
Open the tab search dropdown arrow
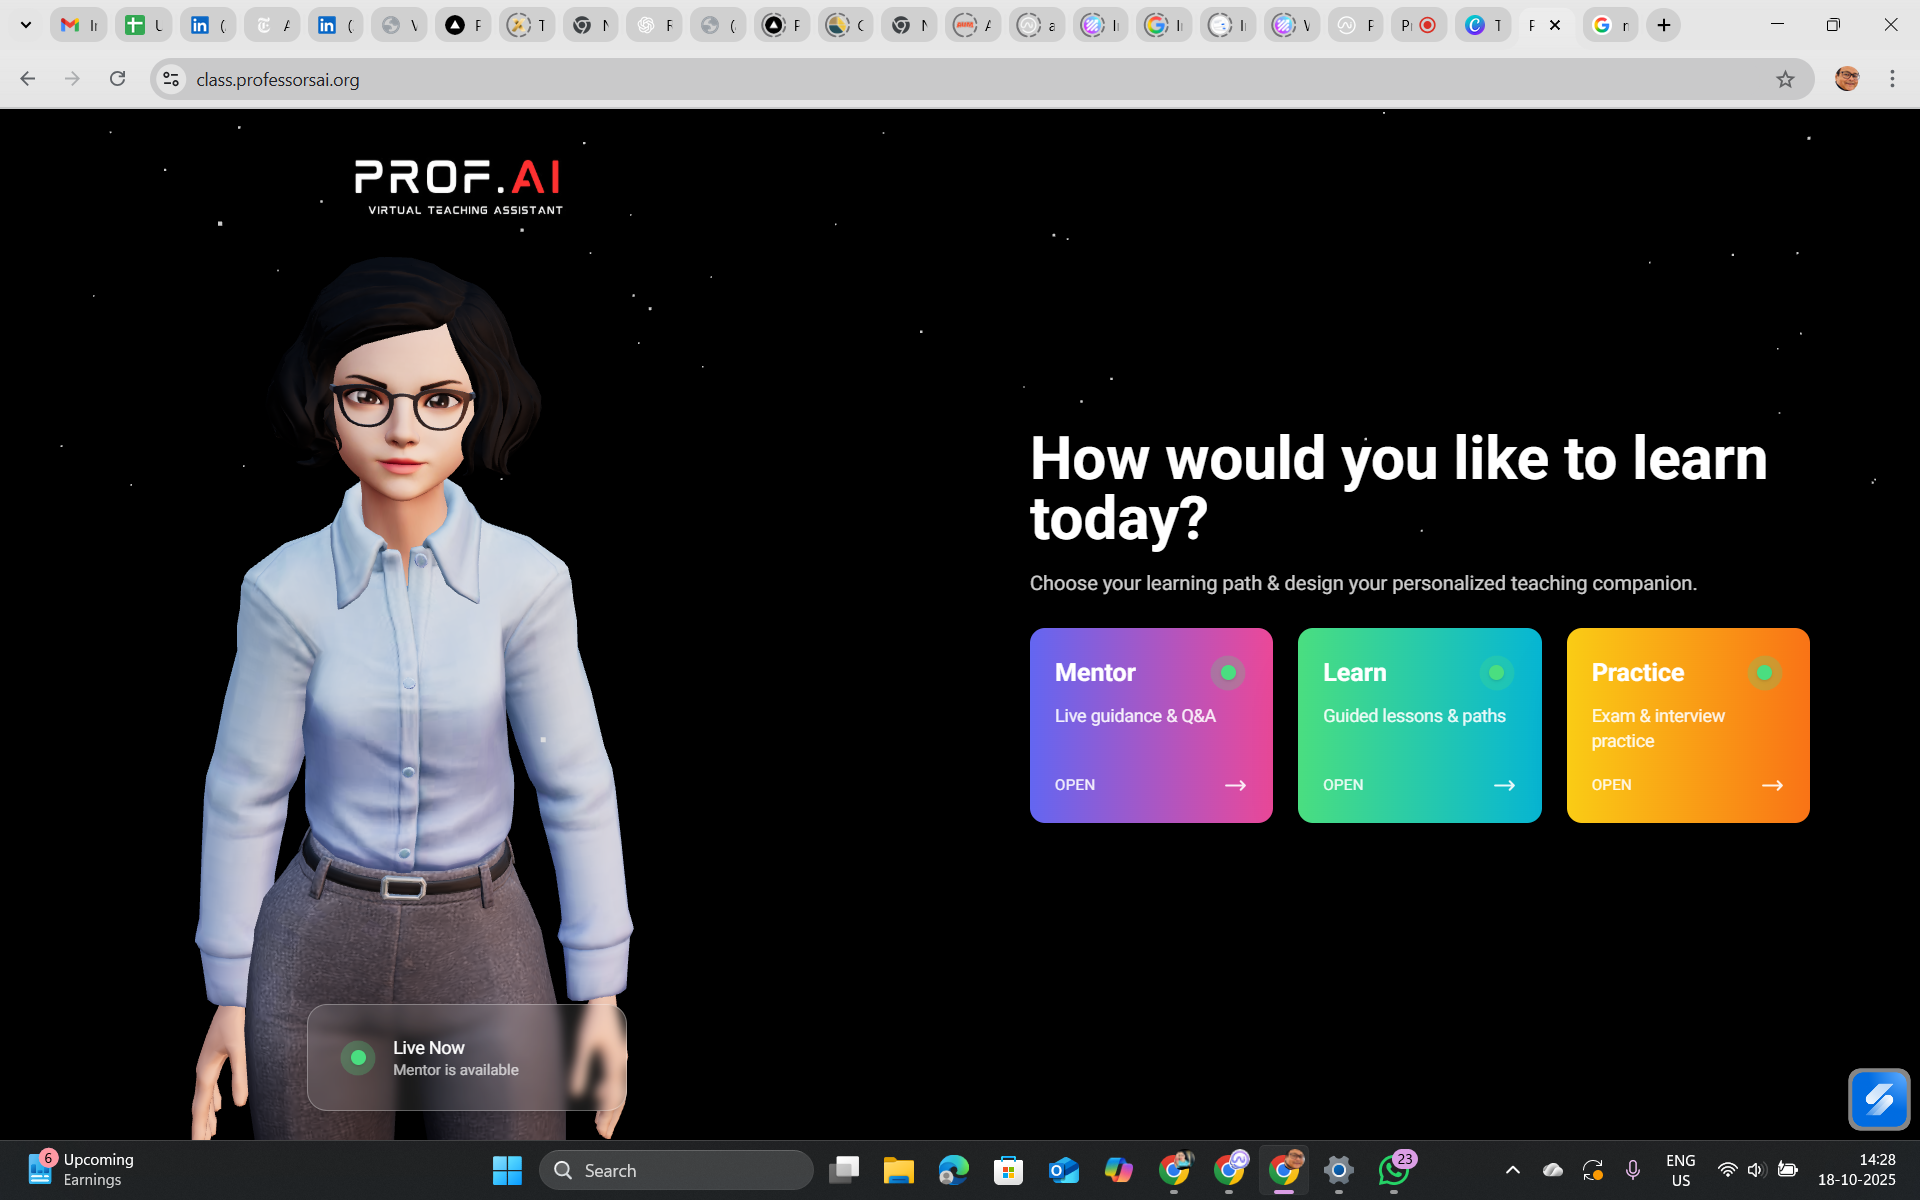point(26,24)
